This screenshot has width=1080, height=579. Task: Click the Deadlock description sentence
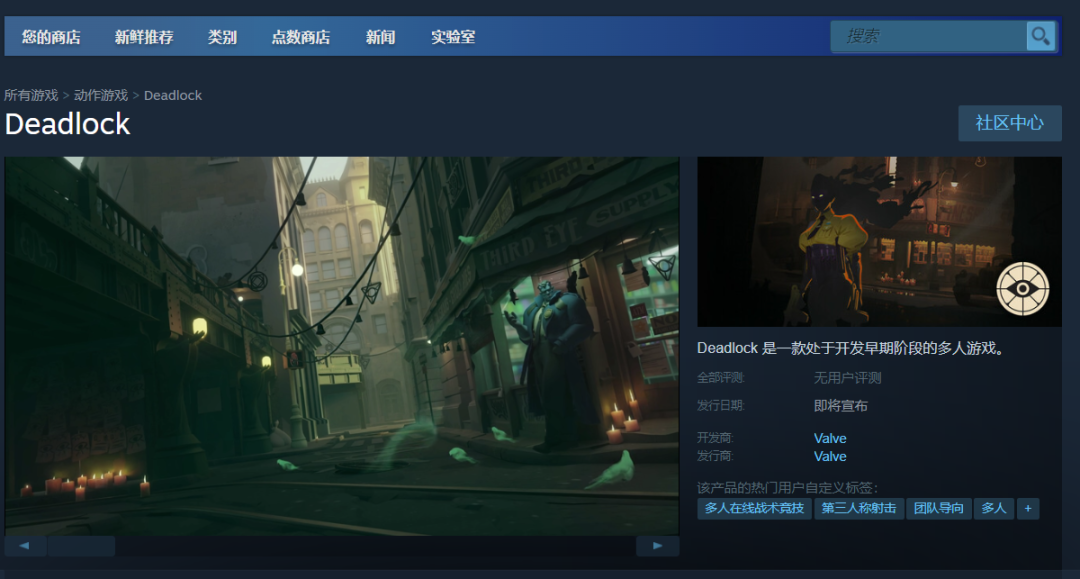pyautogui.click(x=851, y=348)
